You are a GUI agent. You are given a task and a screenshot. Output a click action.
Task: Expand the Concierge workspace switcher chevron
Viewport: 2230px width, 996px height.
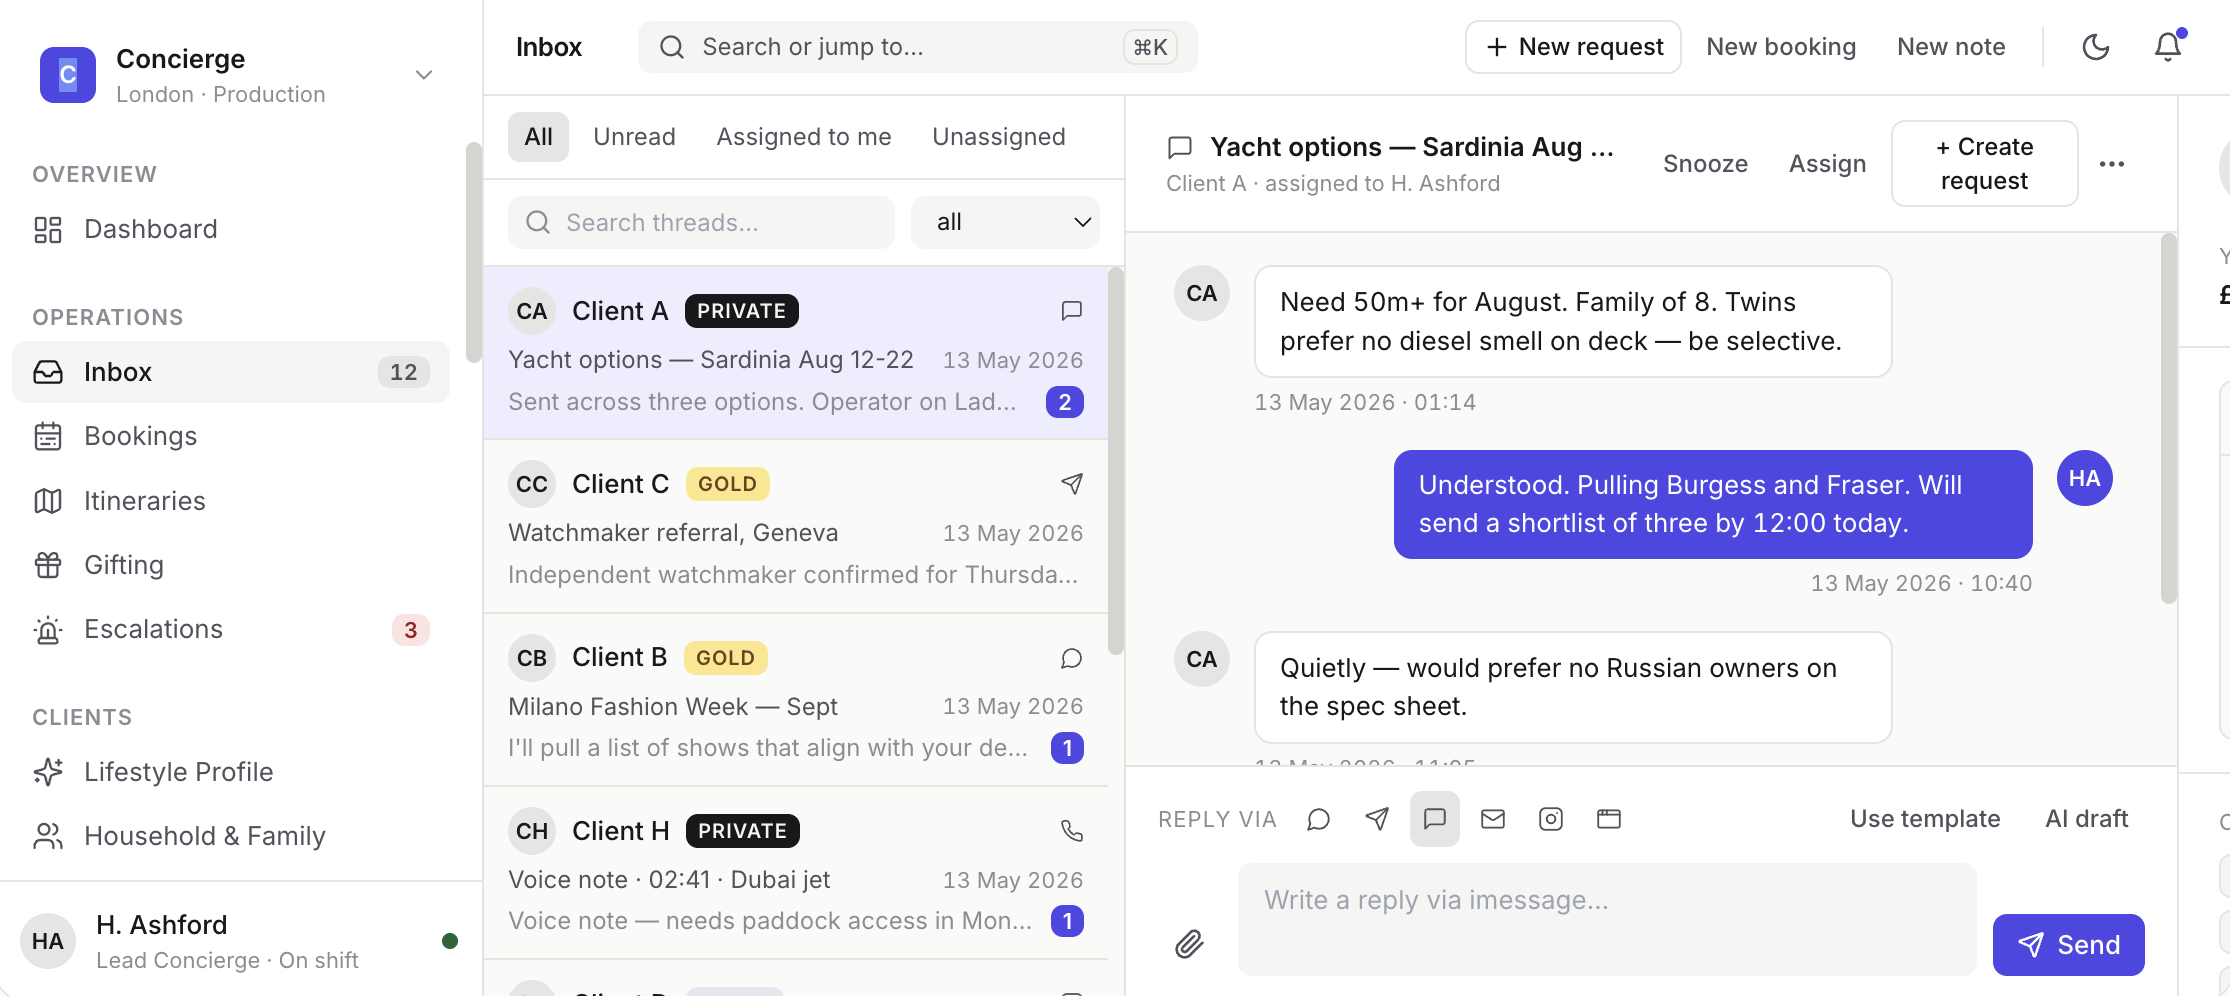coord(424,75)
